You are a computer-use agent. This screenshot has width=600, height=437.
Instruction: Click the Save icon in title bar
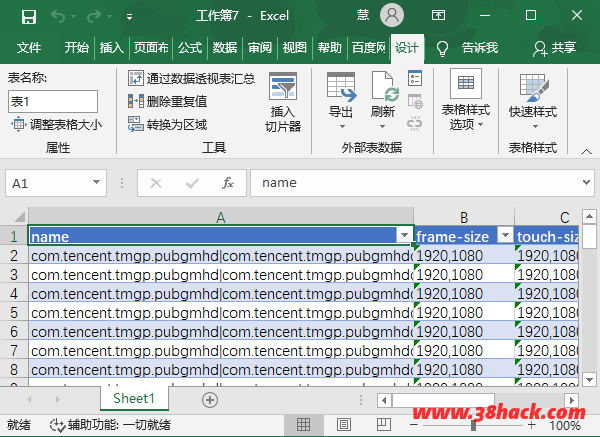(29, 16)
